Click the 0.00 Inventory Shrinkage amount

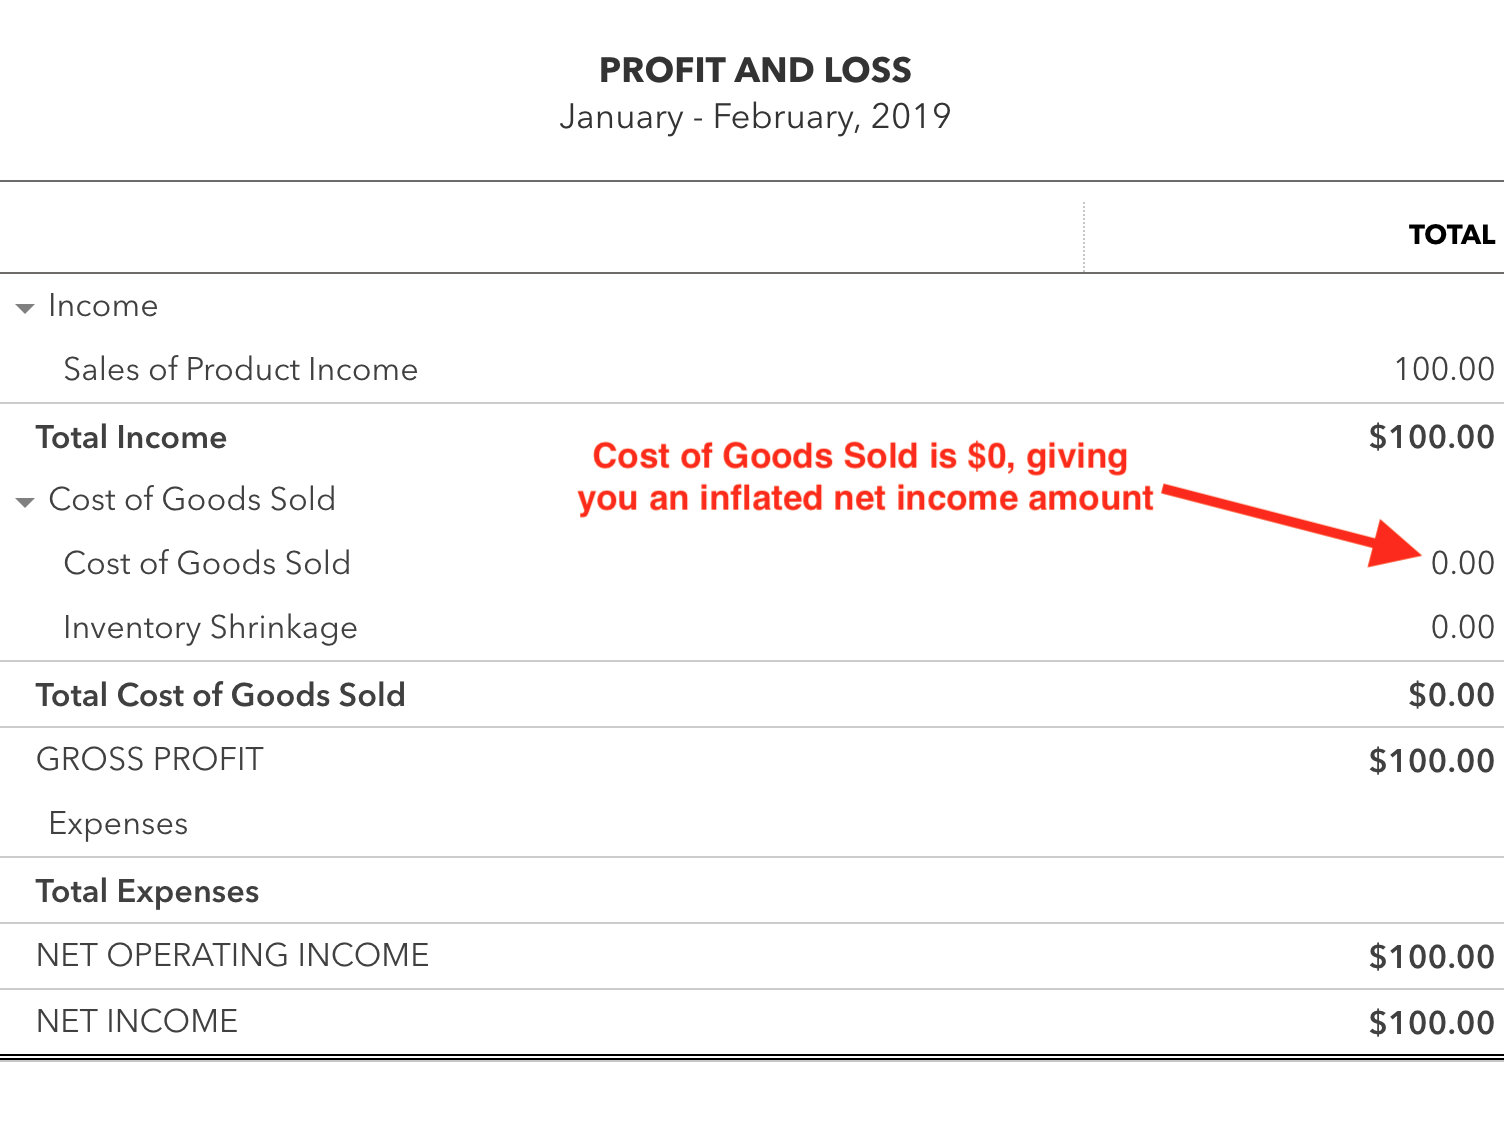[1462, 627]
